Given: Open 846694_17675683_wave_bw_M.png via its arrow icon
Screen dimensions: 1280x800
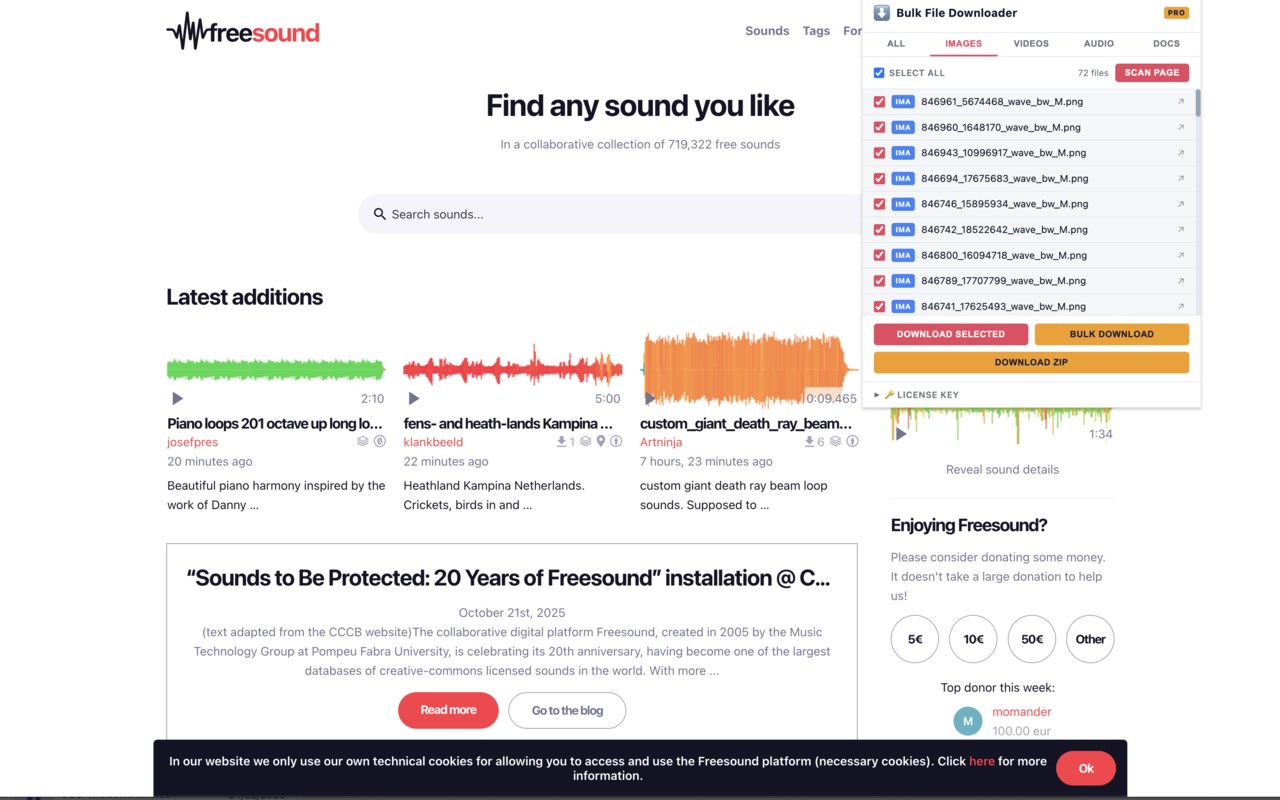Looking at the screenshot, I should pyautogui.click(x=1181, y=178).
